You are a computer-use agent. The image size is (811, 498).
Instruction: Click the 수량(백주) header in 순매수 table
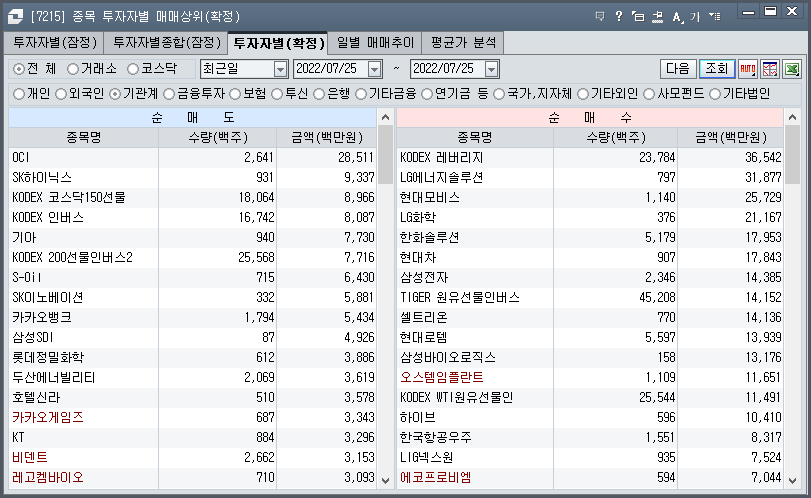pos(615,138)
